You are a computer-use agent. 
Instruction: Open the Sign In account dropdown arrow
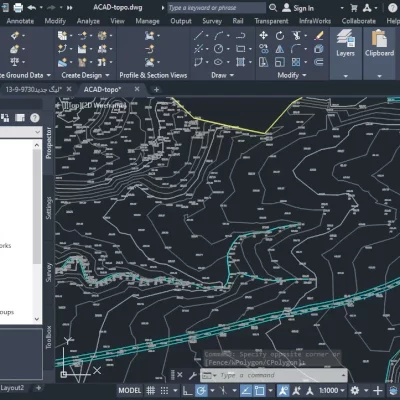pos(342,8)
